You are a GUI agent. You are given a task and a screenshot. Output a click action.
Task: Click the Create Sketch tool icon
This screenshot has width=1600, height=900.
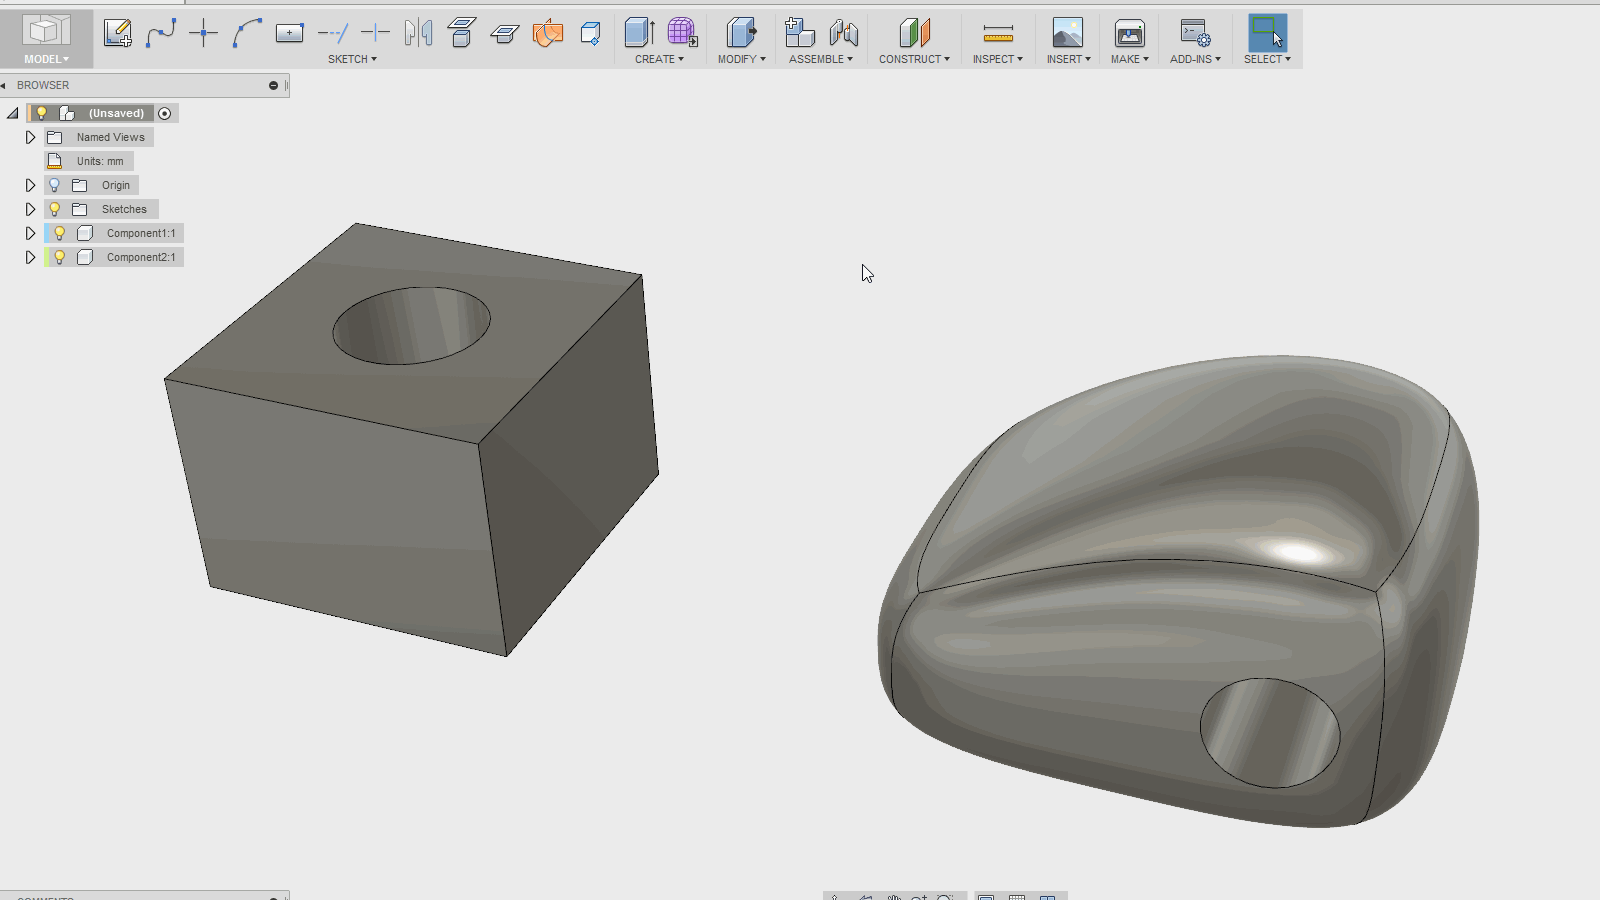118,33
